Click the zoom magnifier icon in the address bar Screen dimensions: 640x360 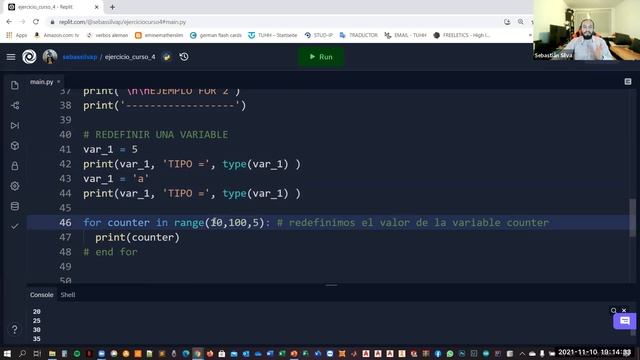[520, 22]
